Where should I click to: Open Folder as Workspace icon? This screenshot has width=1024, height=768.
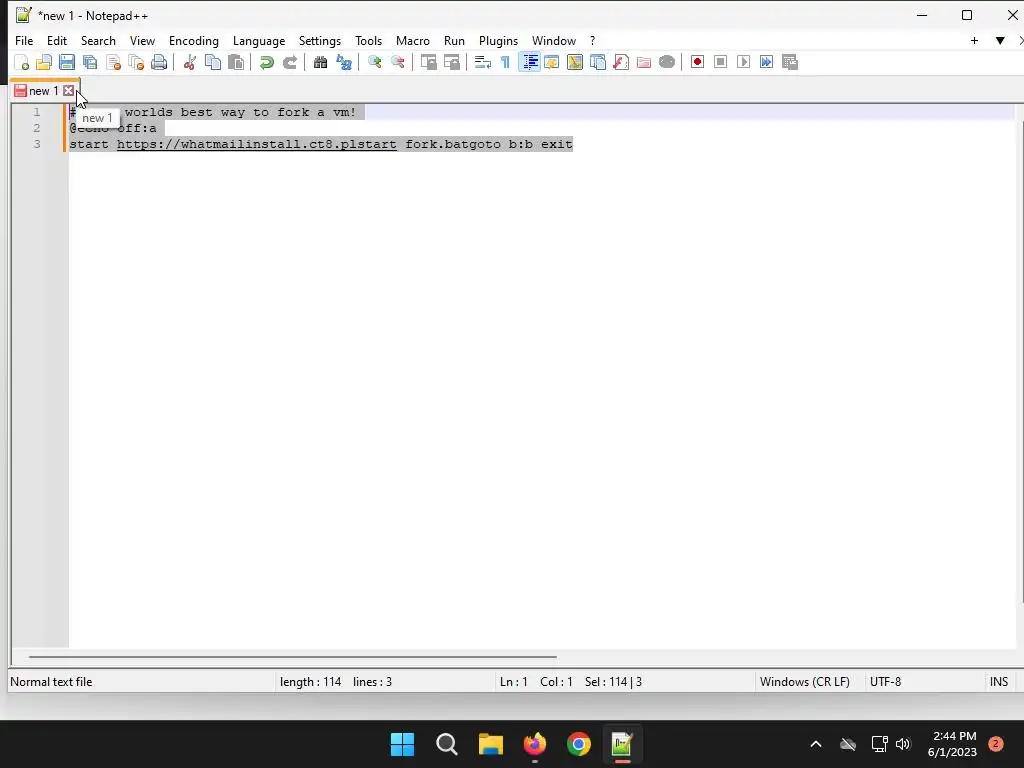644,62
